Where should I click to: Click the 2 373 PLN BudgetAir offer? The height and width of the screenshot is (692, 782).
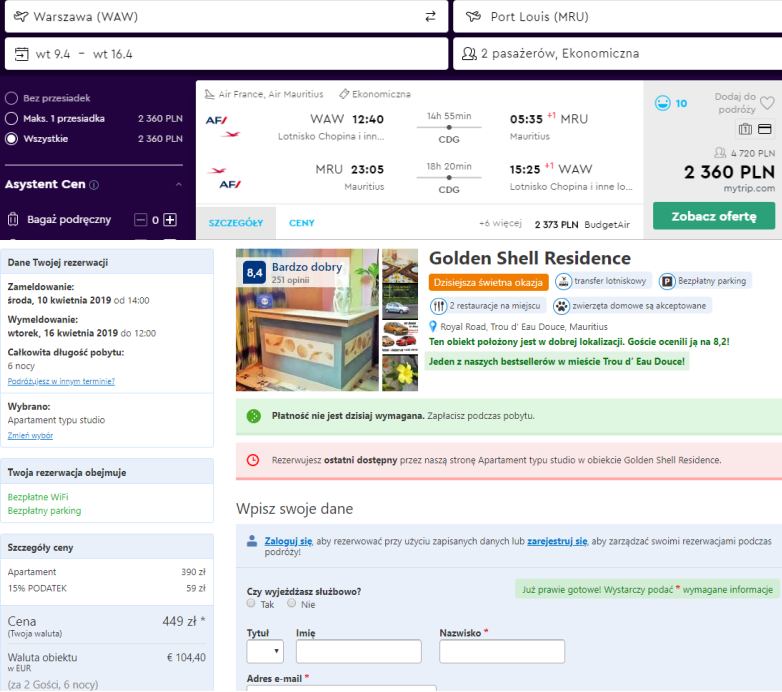(582, 225)
